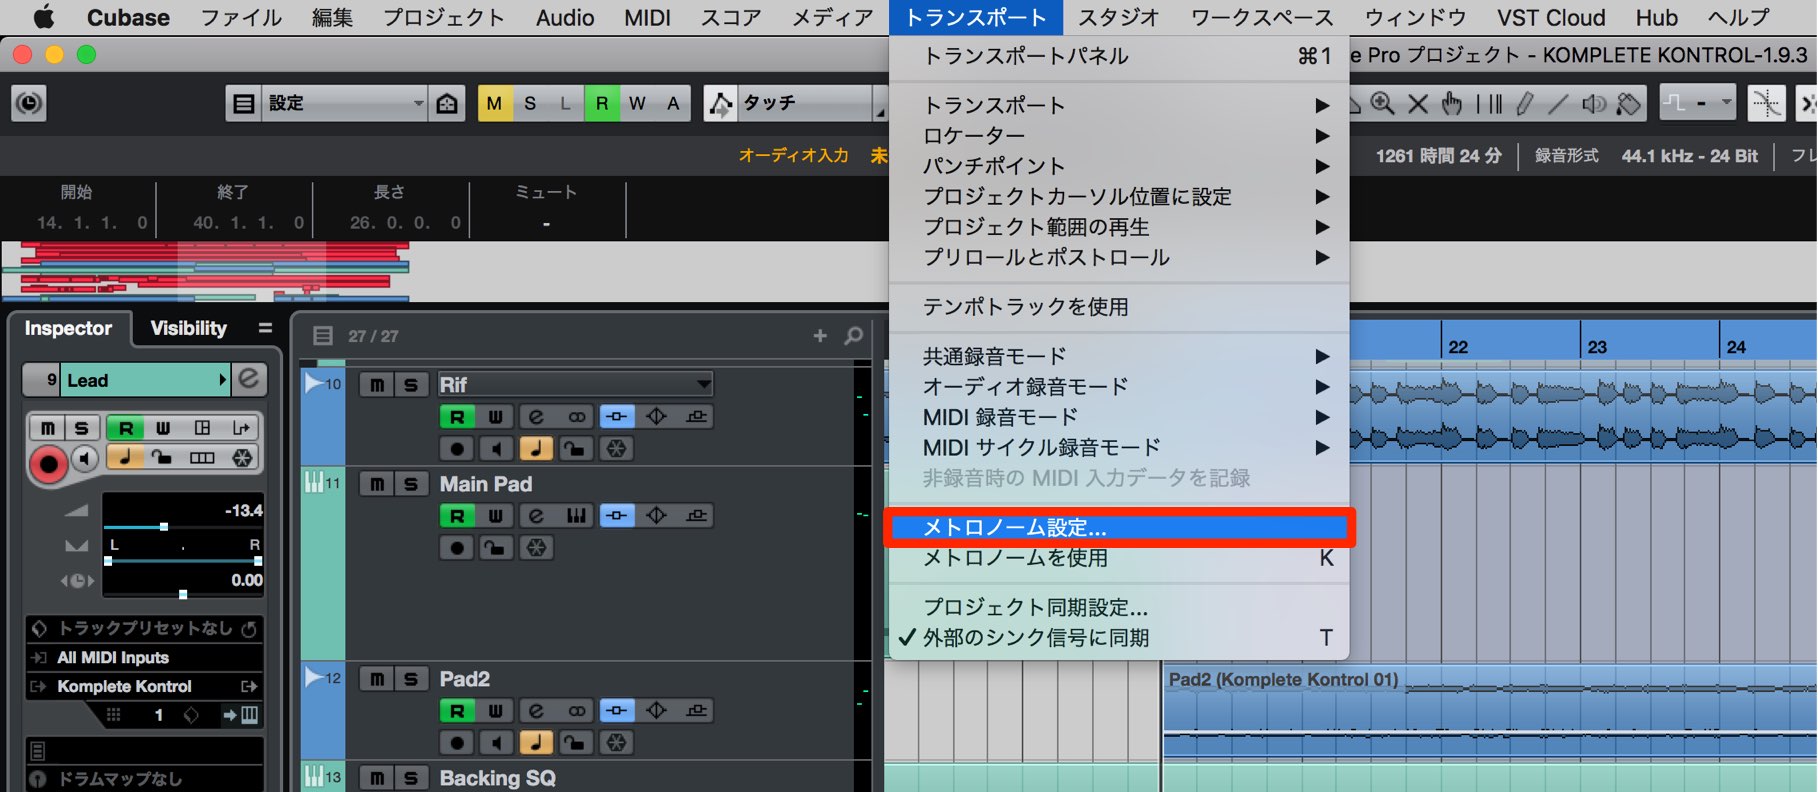The height and width of the screenshot is (792, 1818).
Task: Select the Mute (X) tool
Action: (1418, 103)
